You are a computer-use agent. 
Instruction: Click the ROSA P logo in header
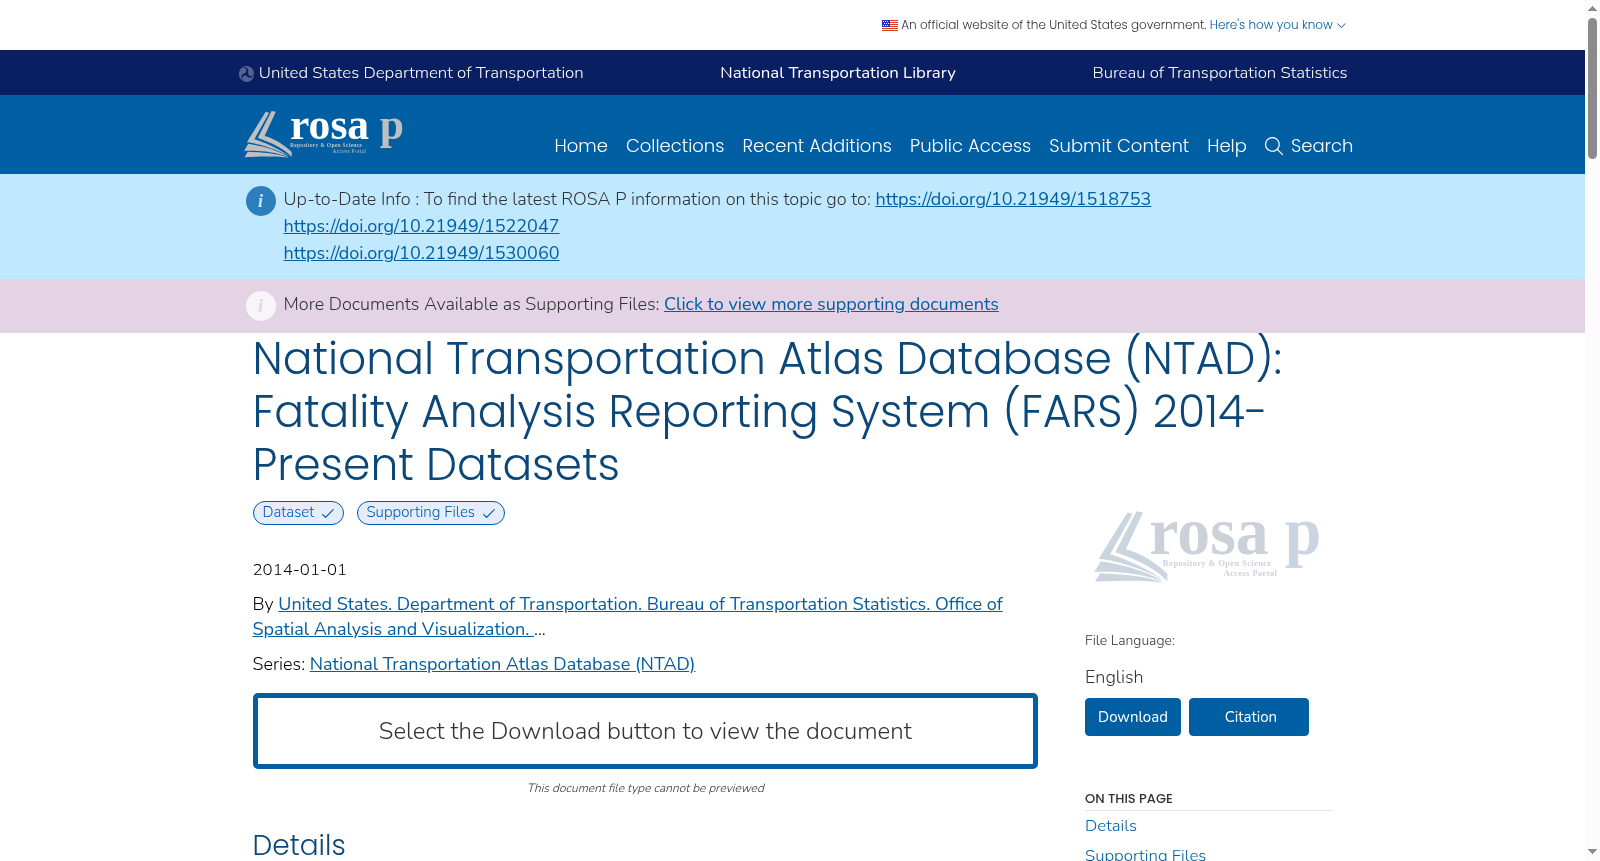click(324, 134)
